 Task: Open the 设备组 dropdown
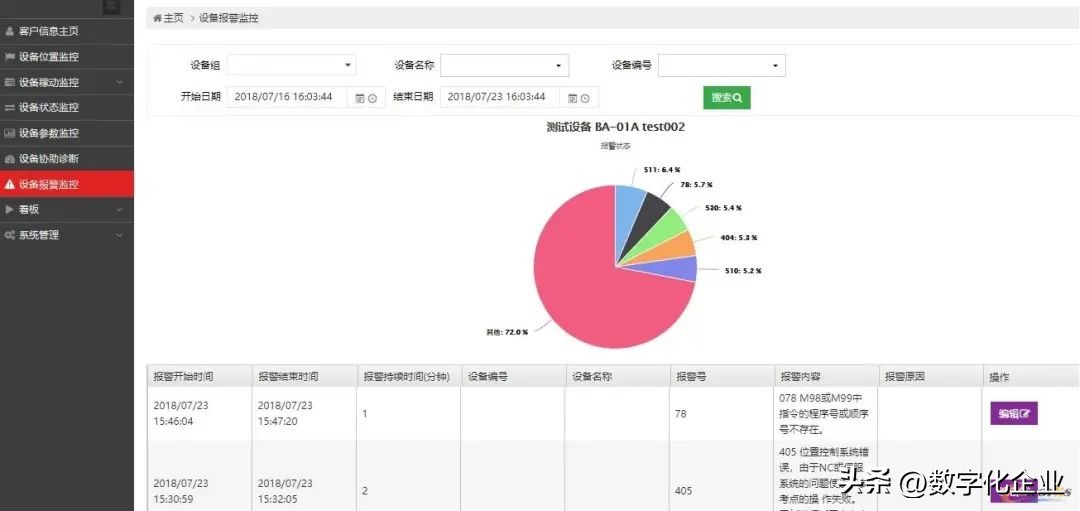click(291, 65)
